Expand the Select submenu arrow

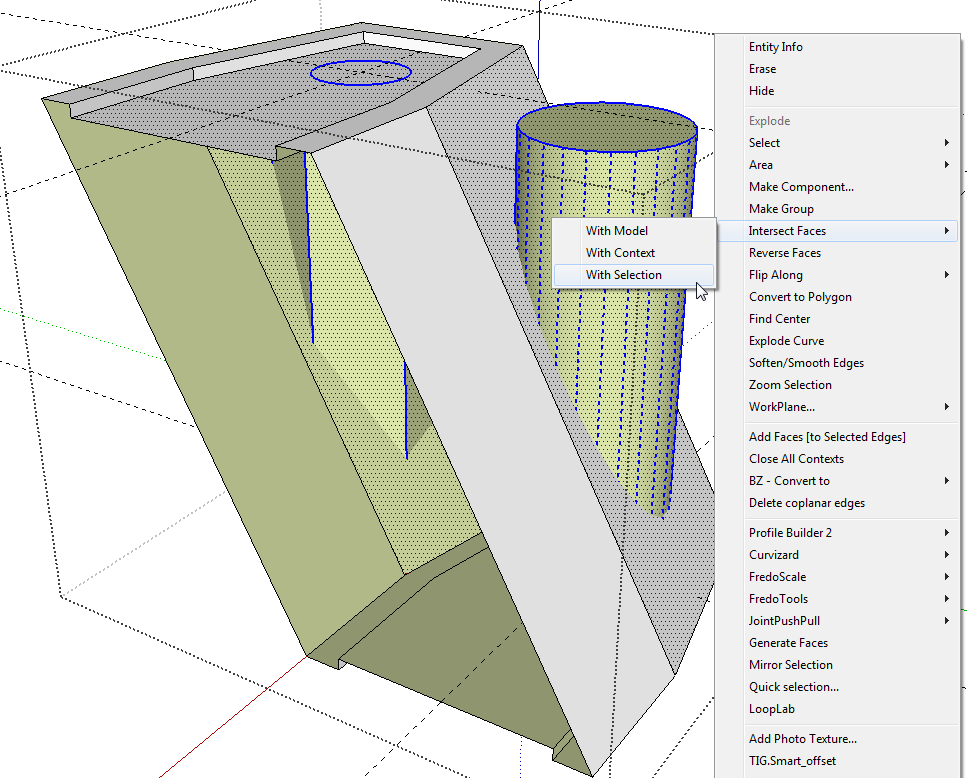946,143
